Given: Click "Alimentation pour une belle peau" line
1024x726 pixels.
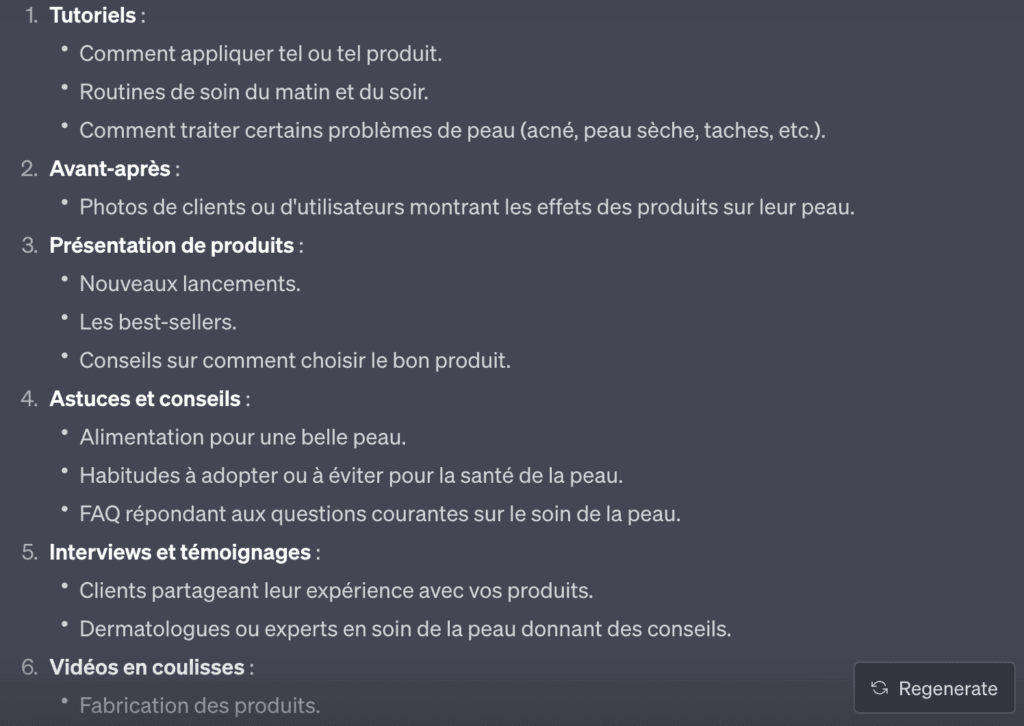Looking at the screenshot, I should pos(243,437).
